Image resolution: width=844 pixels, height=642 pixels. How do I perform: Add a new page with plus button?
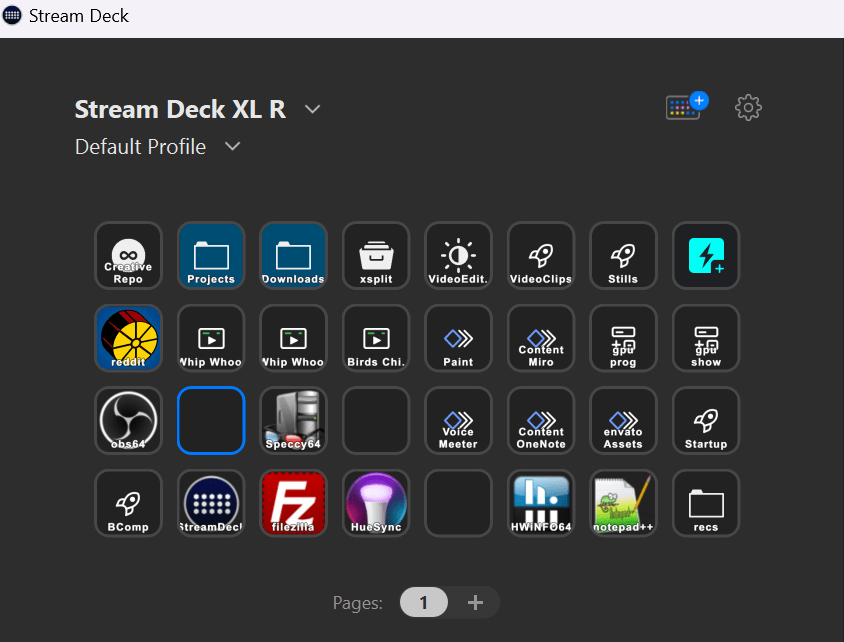[475, 602]
